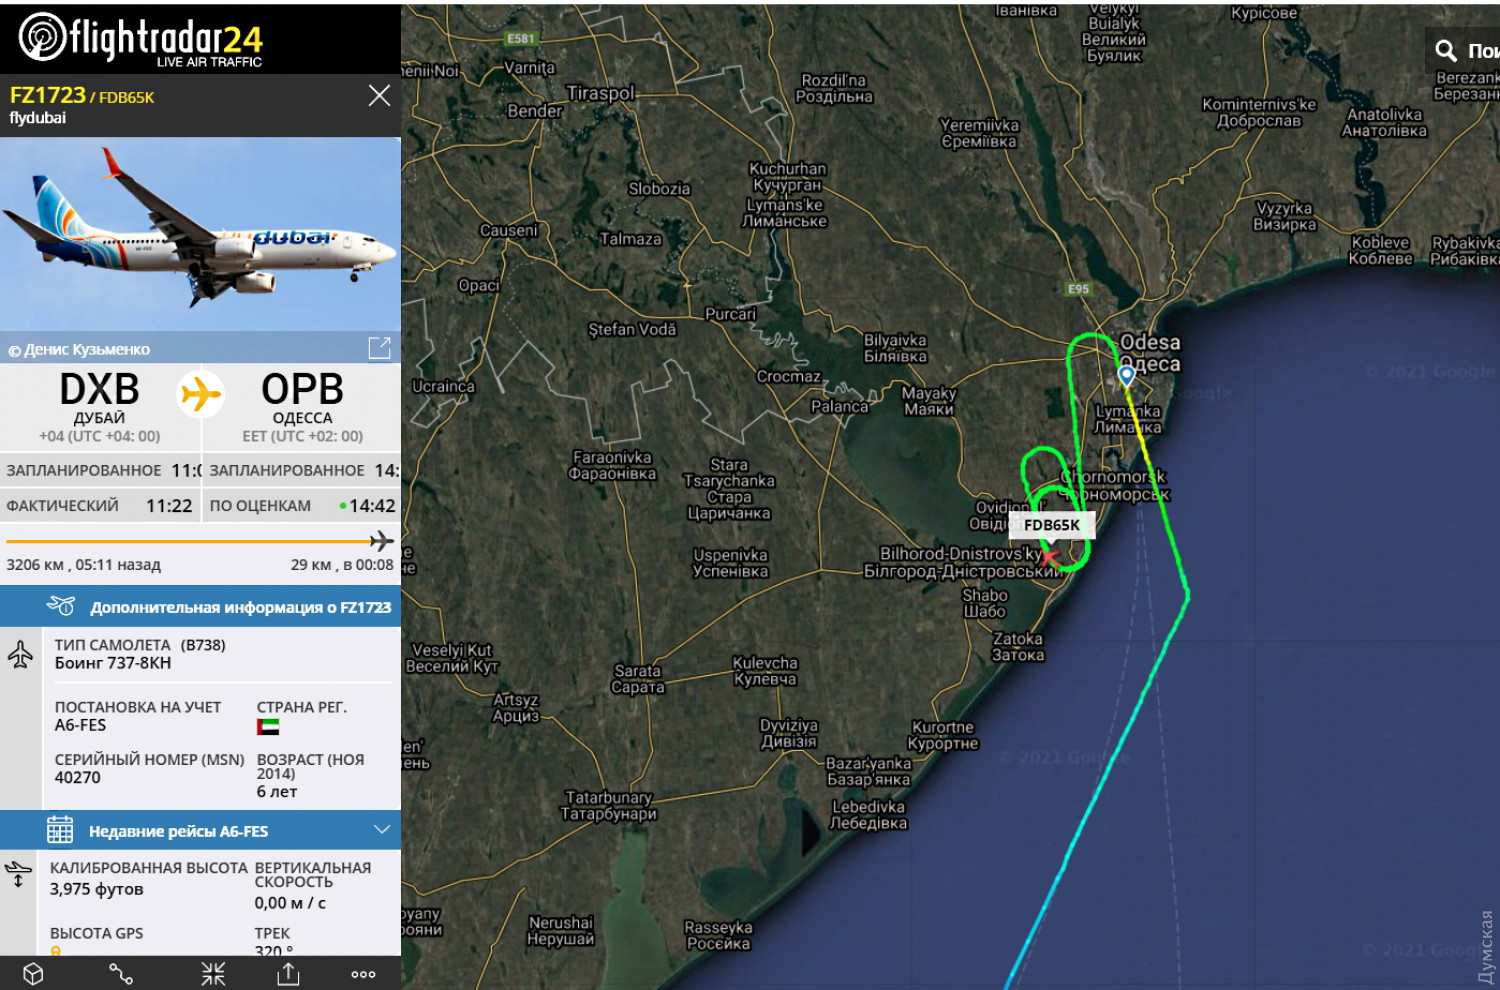Image resolution: width=1500 pixels, height=990 pixels.
Task: Click the FDB65K aircraft label on map
Action: [1052, 525]
